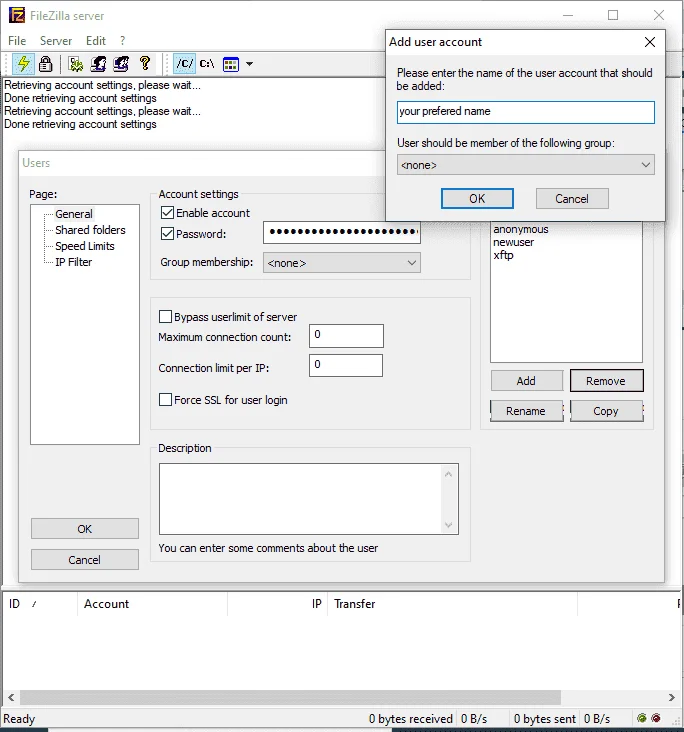Click the red status indicator in status bar
The image size is (684, 732).
click(x=656, y=718)
